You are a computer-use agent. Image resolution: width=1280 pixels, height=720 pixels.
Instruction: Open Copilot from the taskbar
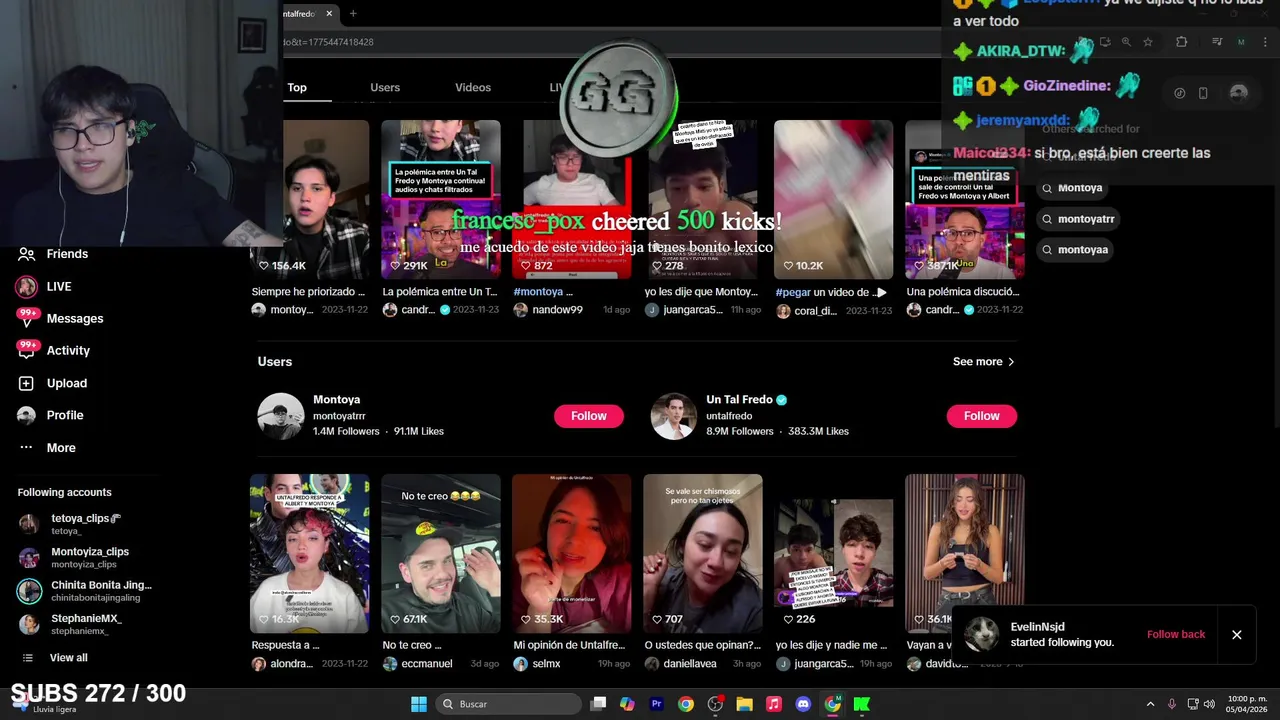coord(627,704)
